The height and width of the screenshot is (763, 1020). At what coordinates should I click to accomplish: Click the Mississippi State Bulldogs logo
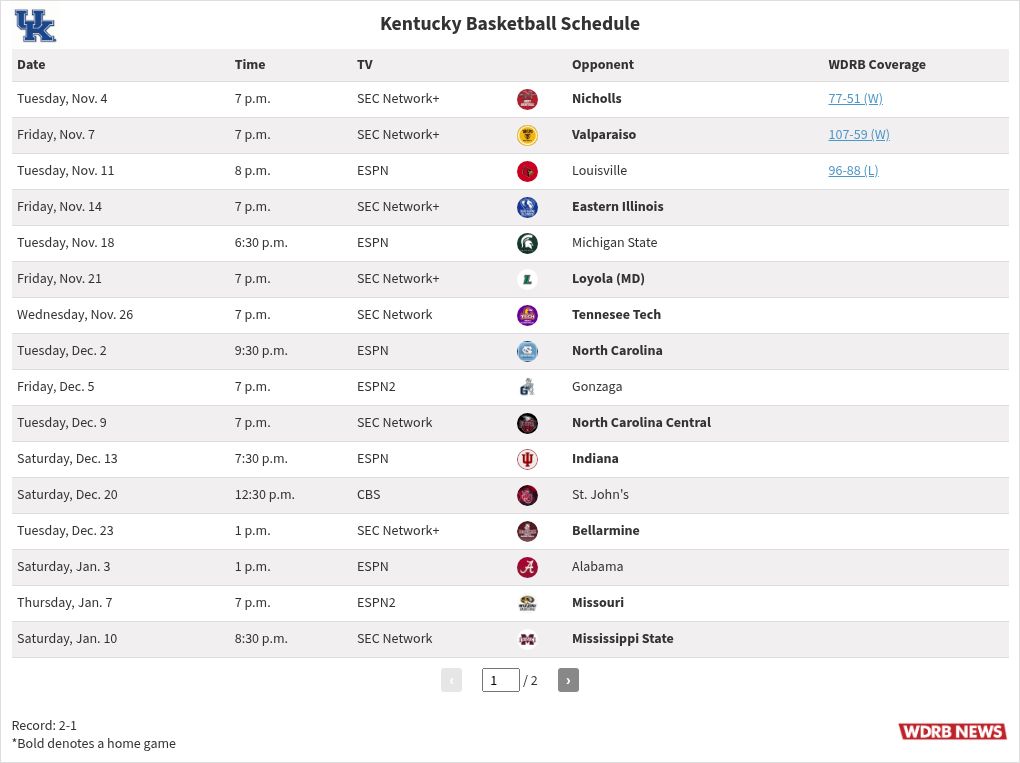click(x=527, y=639)
